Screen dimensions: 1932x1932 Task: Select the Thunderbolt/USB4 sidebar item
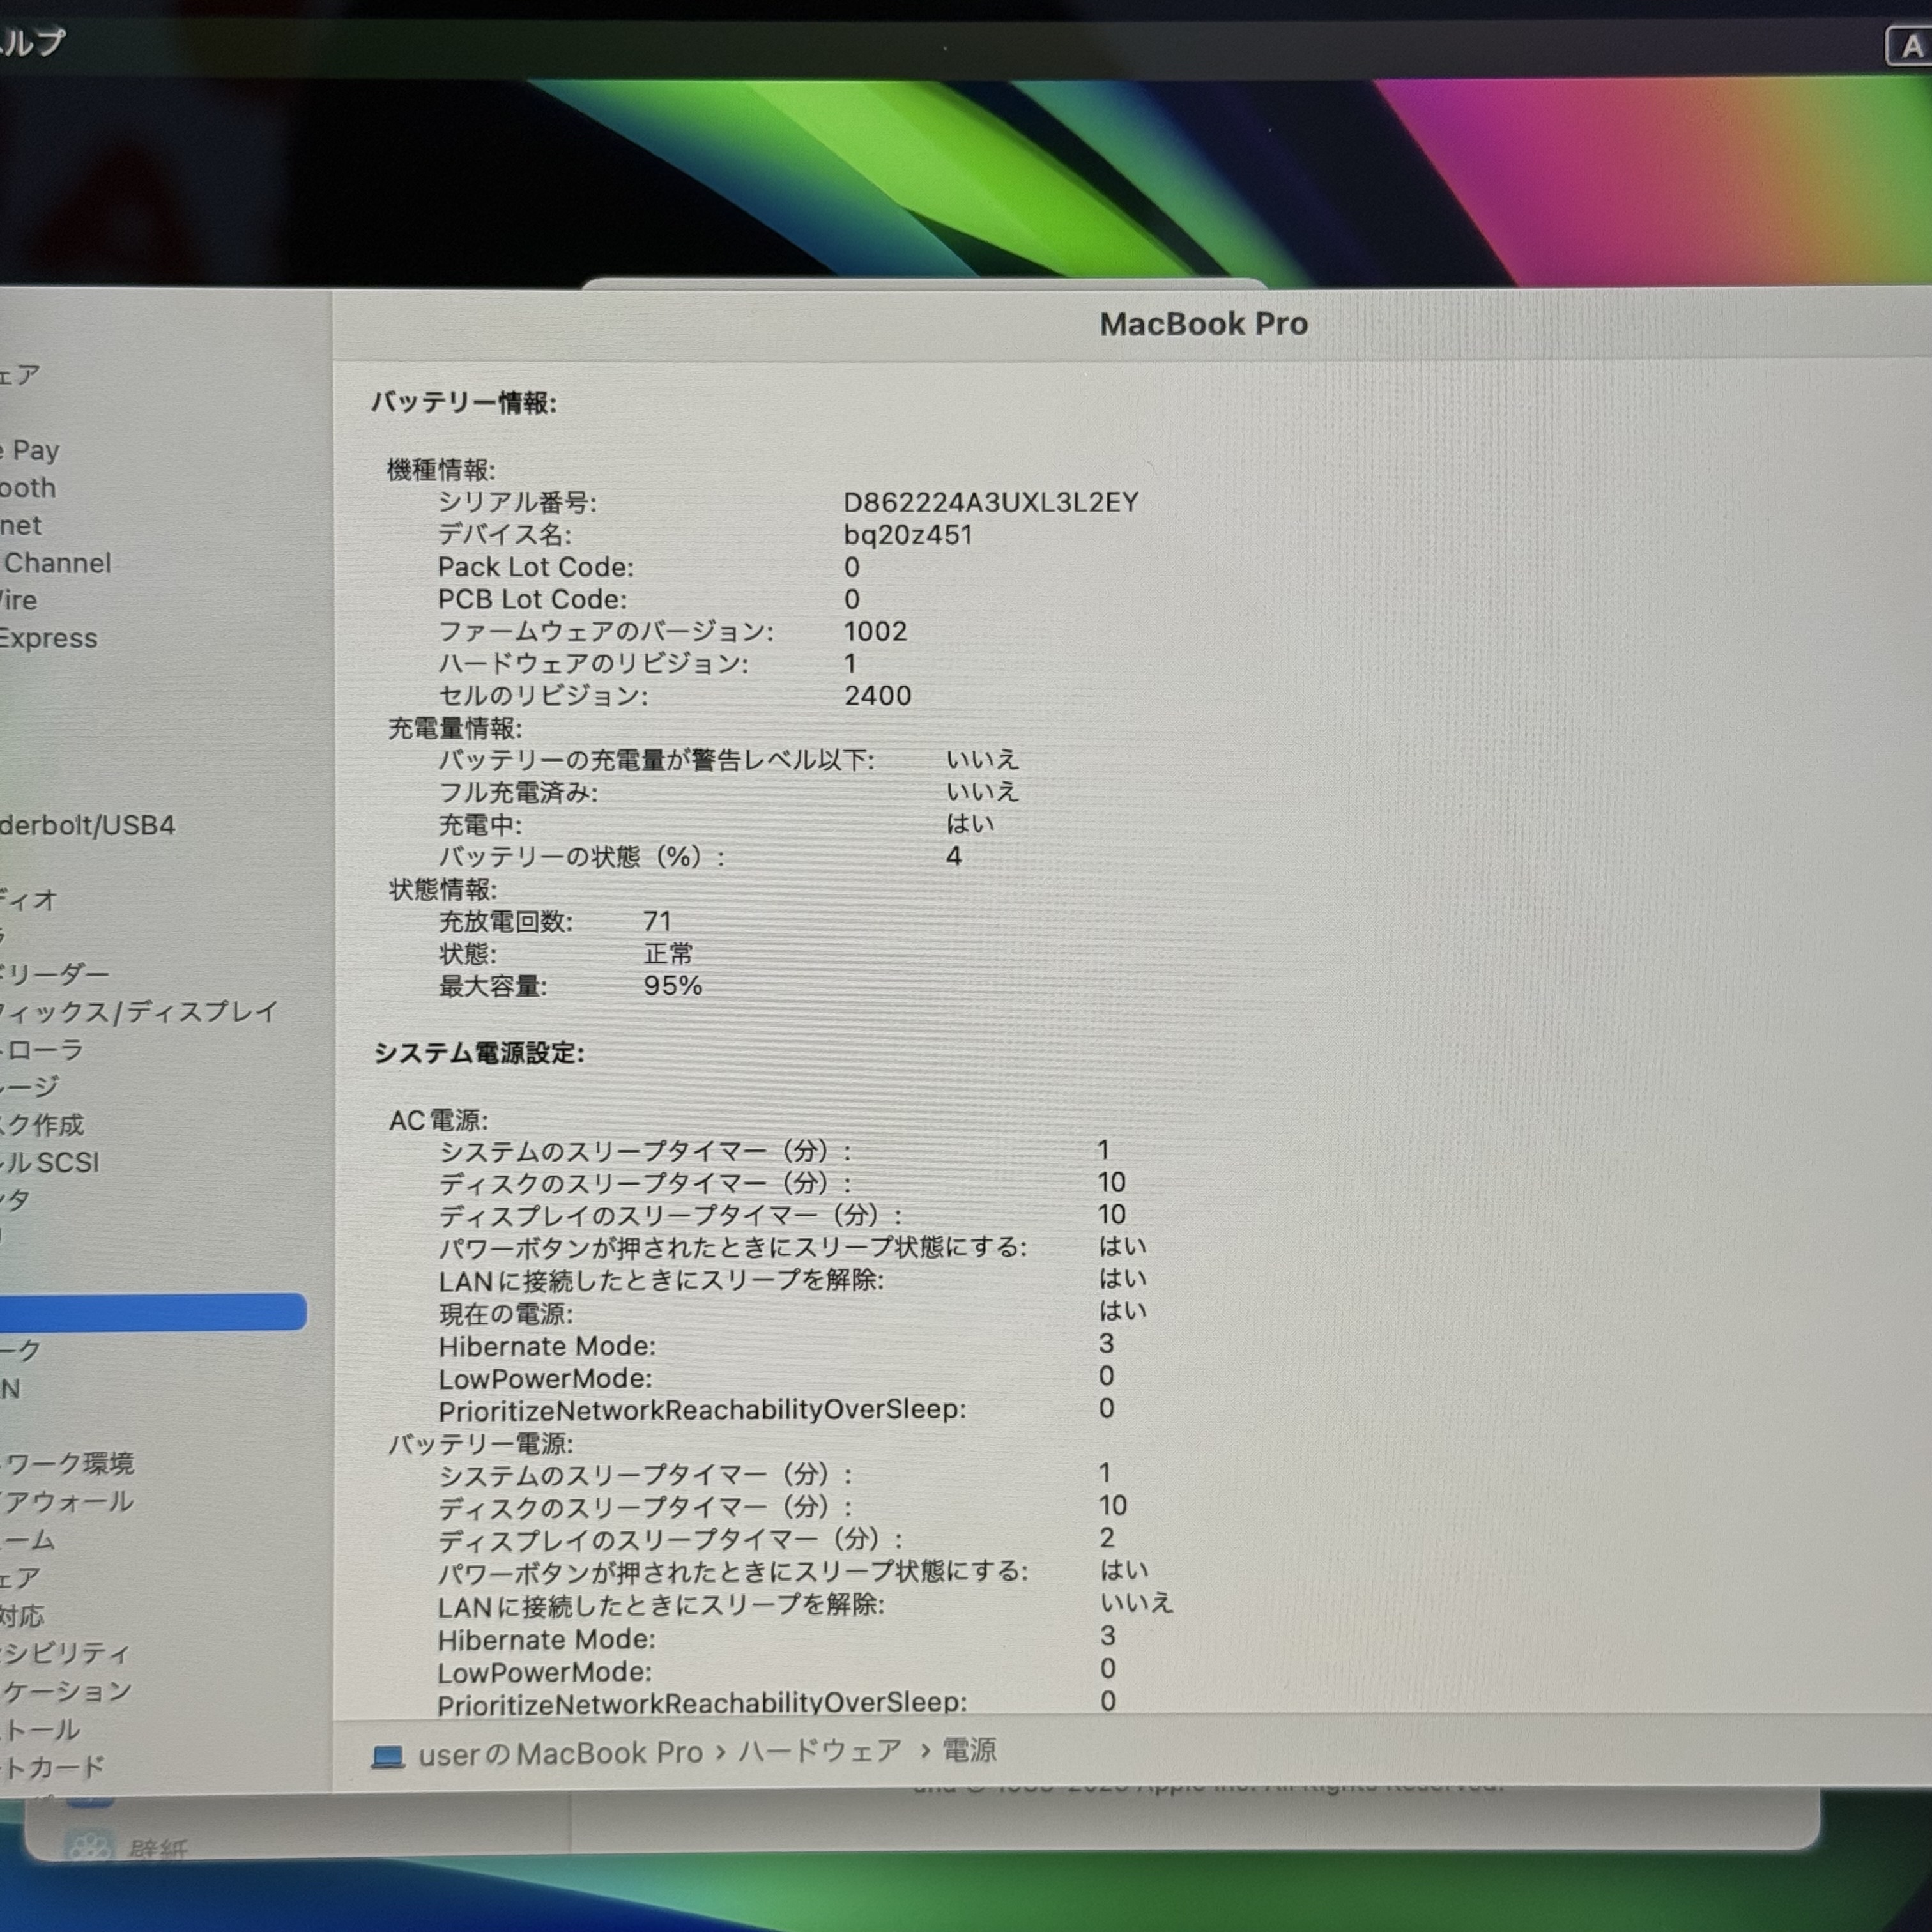click(88, 826)
